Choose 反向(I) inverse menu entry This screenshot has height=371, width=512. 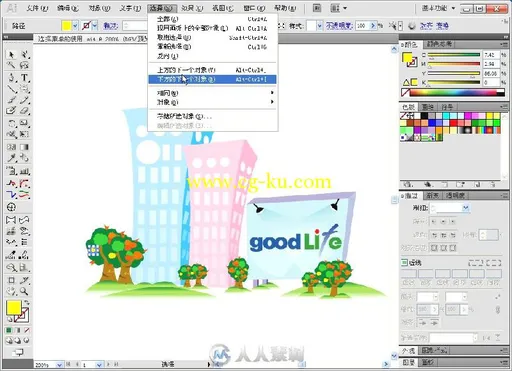[x=212, y=56]
